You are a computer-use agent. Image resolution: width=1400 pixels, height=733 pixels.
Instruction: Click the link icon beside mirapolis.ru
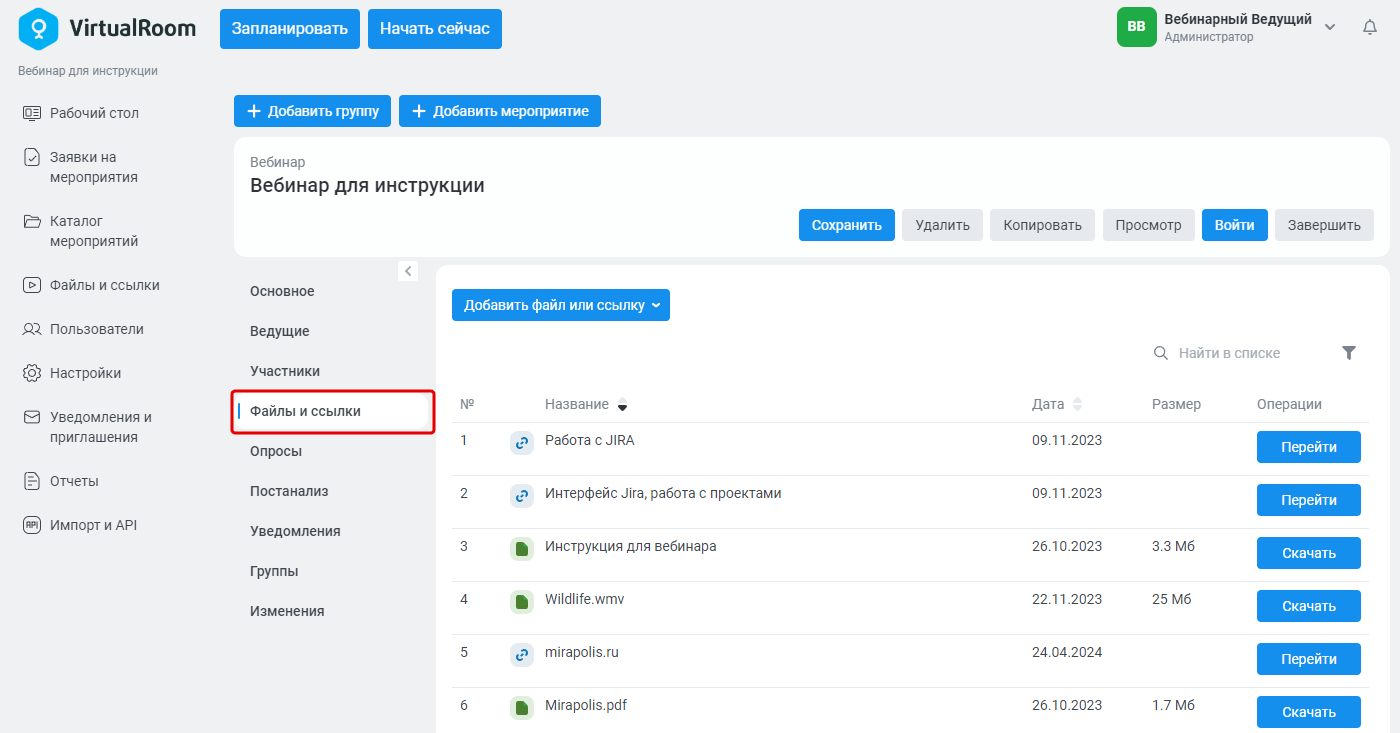pyautogui.click(x=521, y=655)
